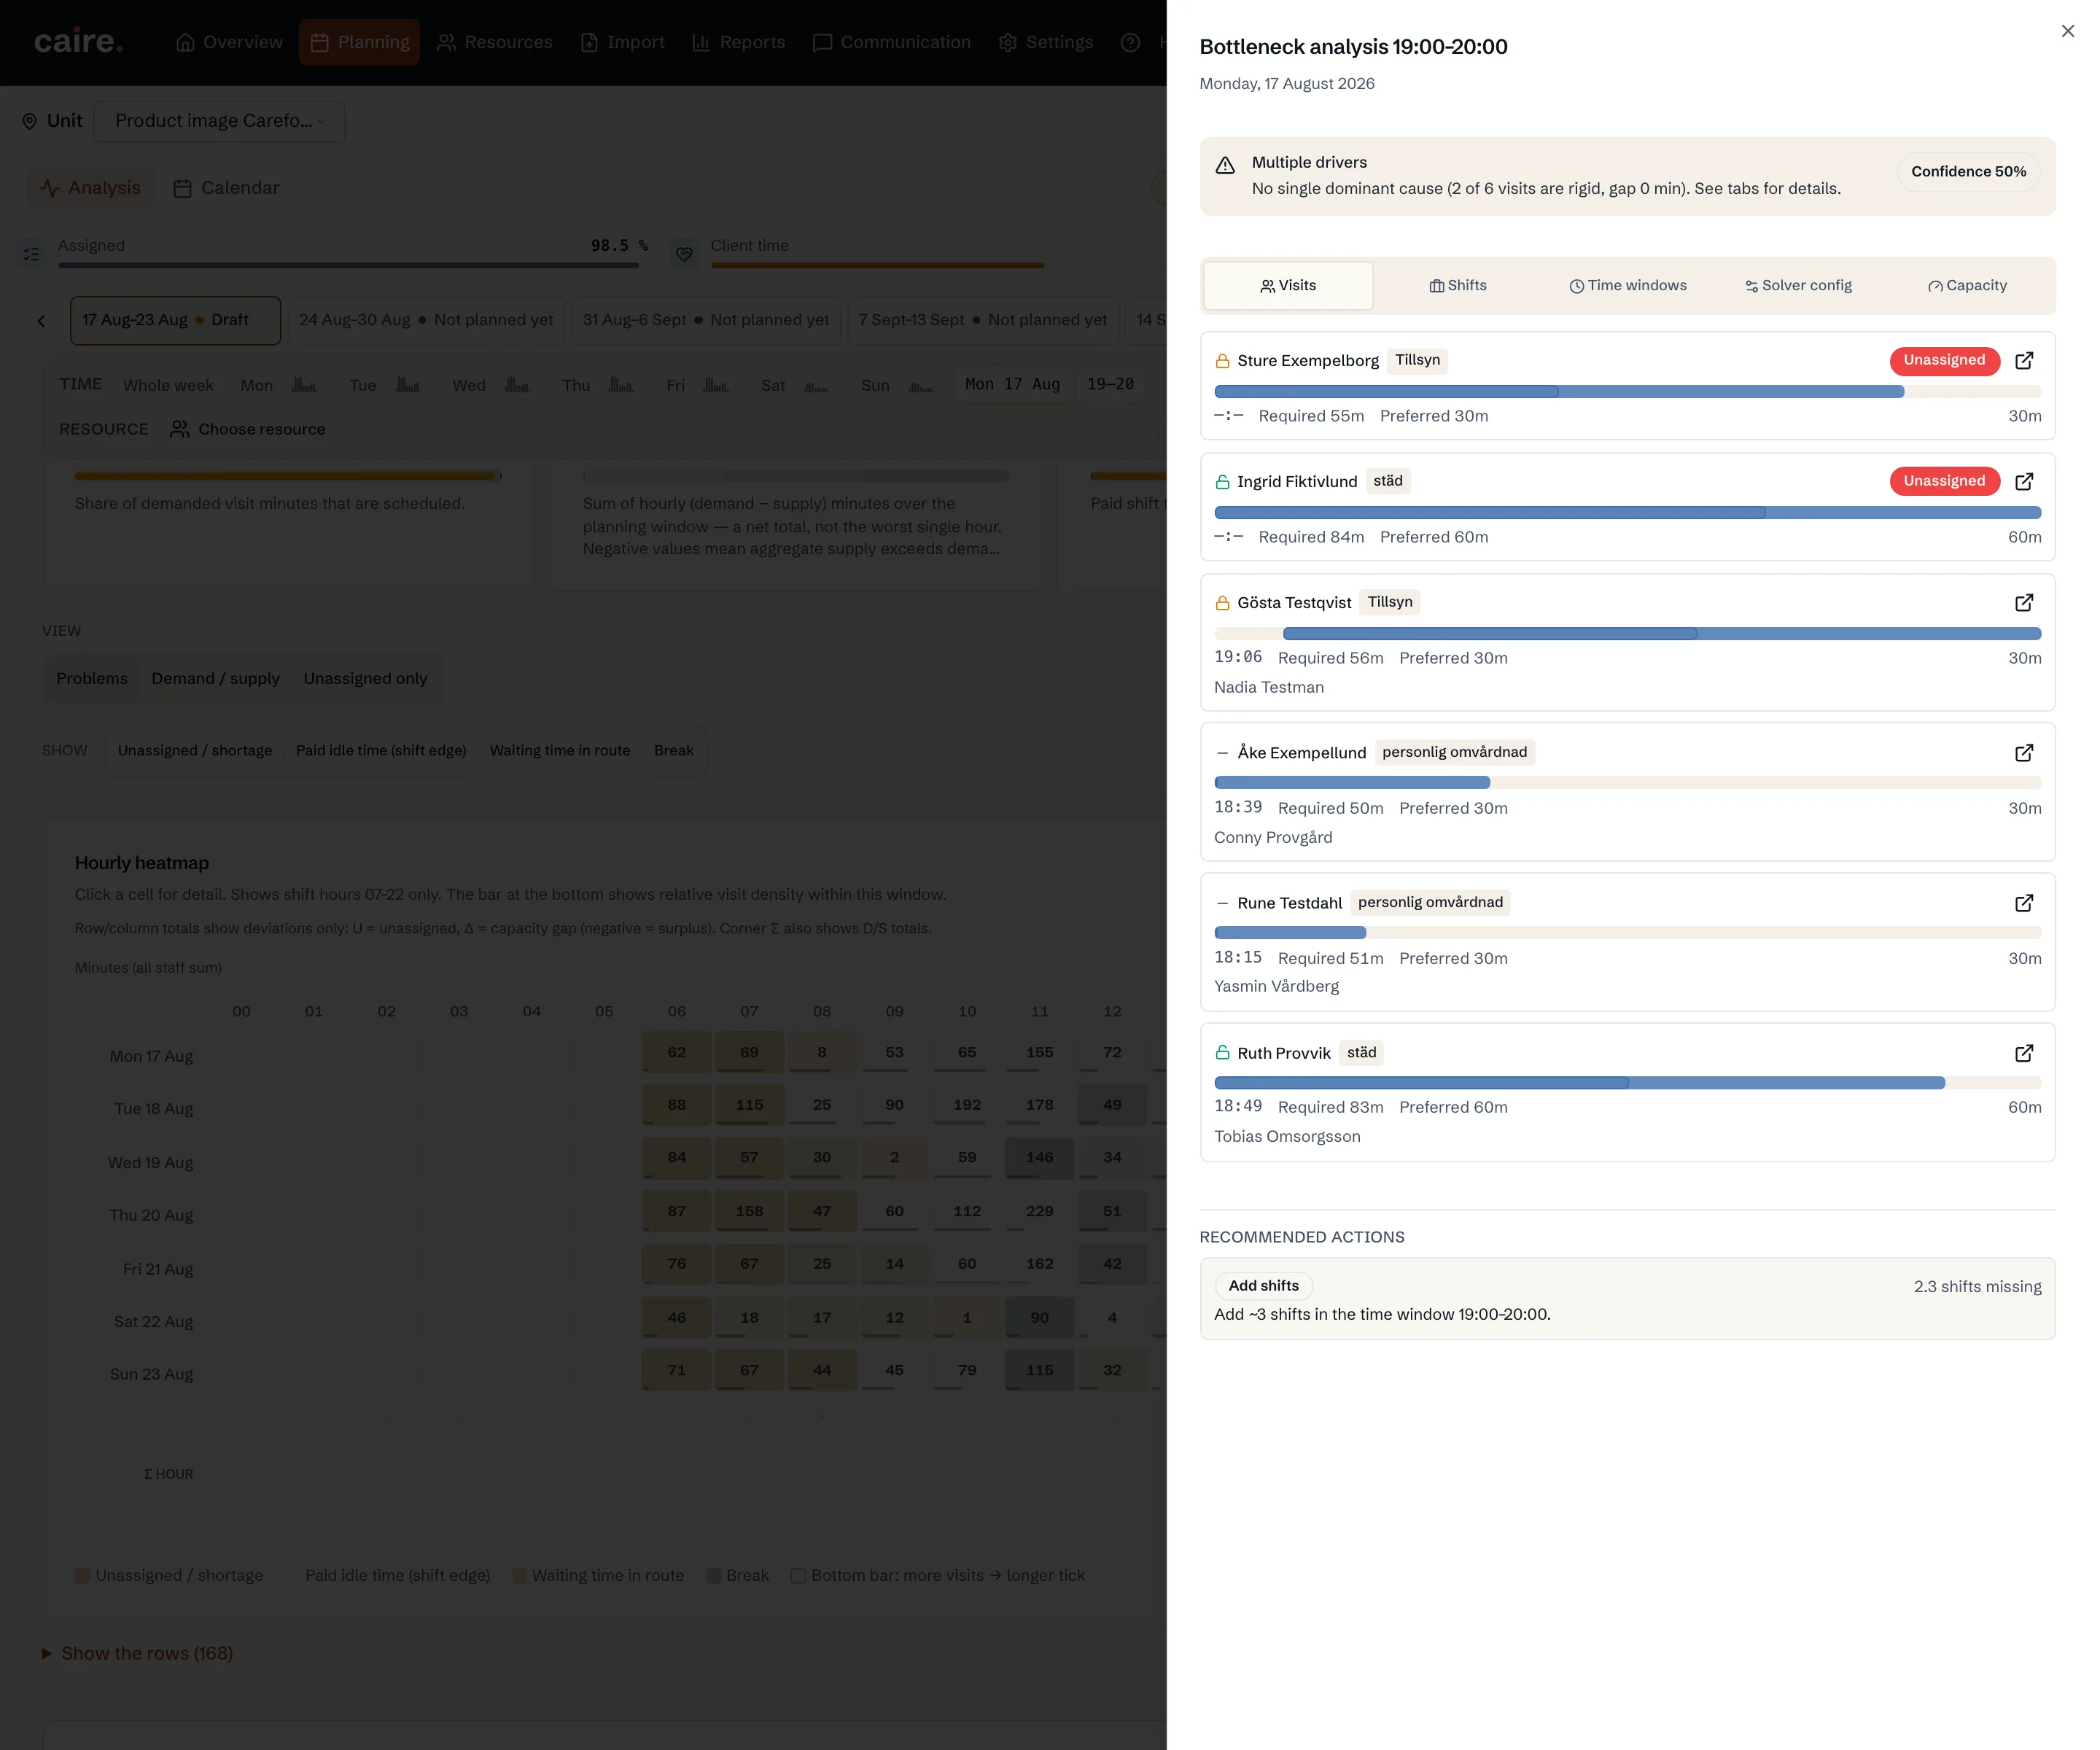Toggle the Waiting time in route filter
This screenshot has width=2100, height=1750.
point(560,750)
